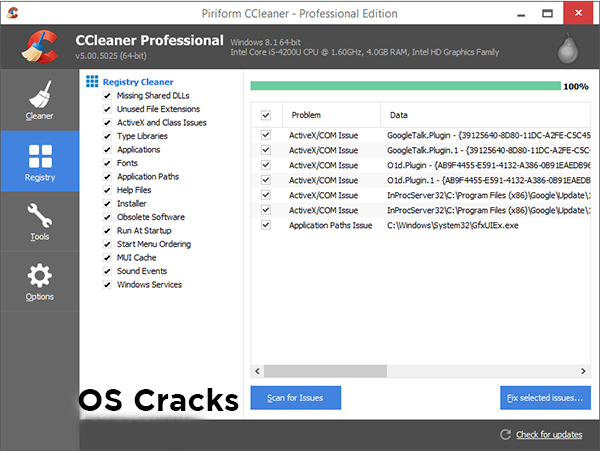The width and height of the screenshot is (600, 451).
Task: Uncheck Unused File Extensions
Action: coord(107,109)
